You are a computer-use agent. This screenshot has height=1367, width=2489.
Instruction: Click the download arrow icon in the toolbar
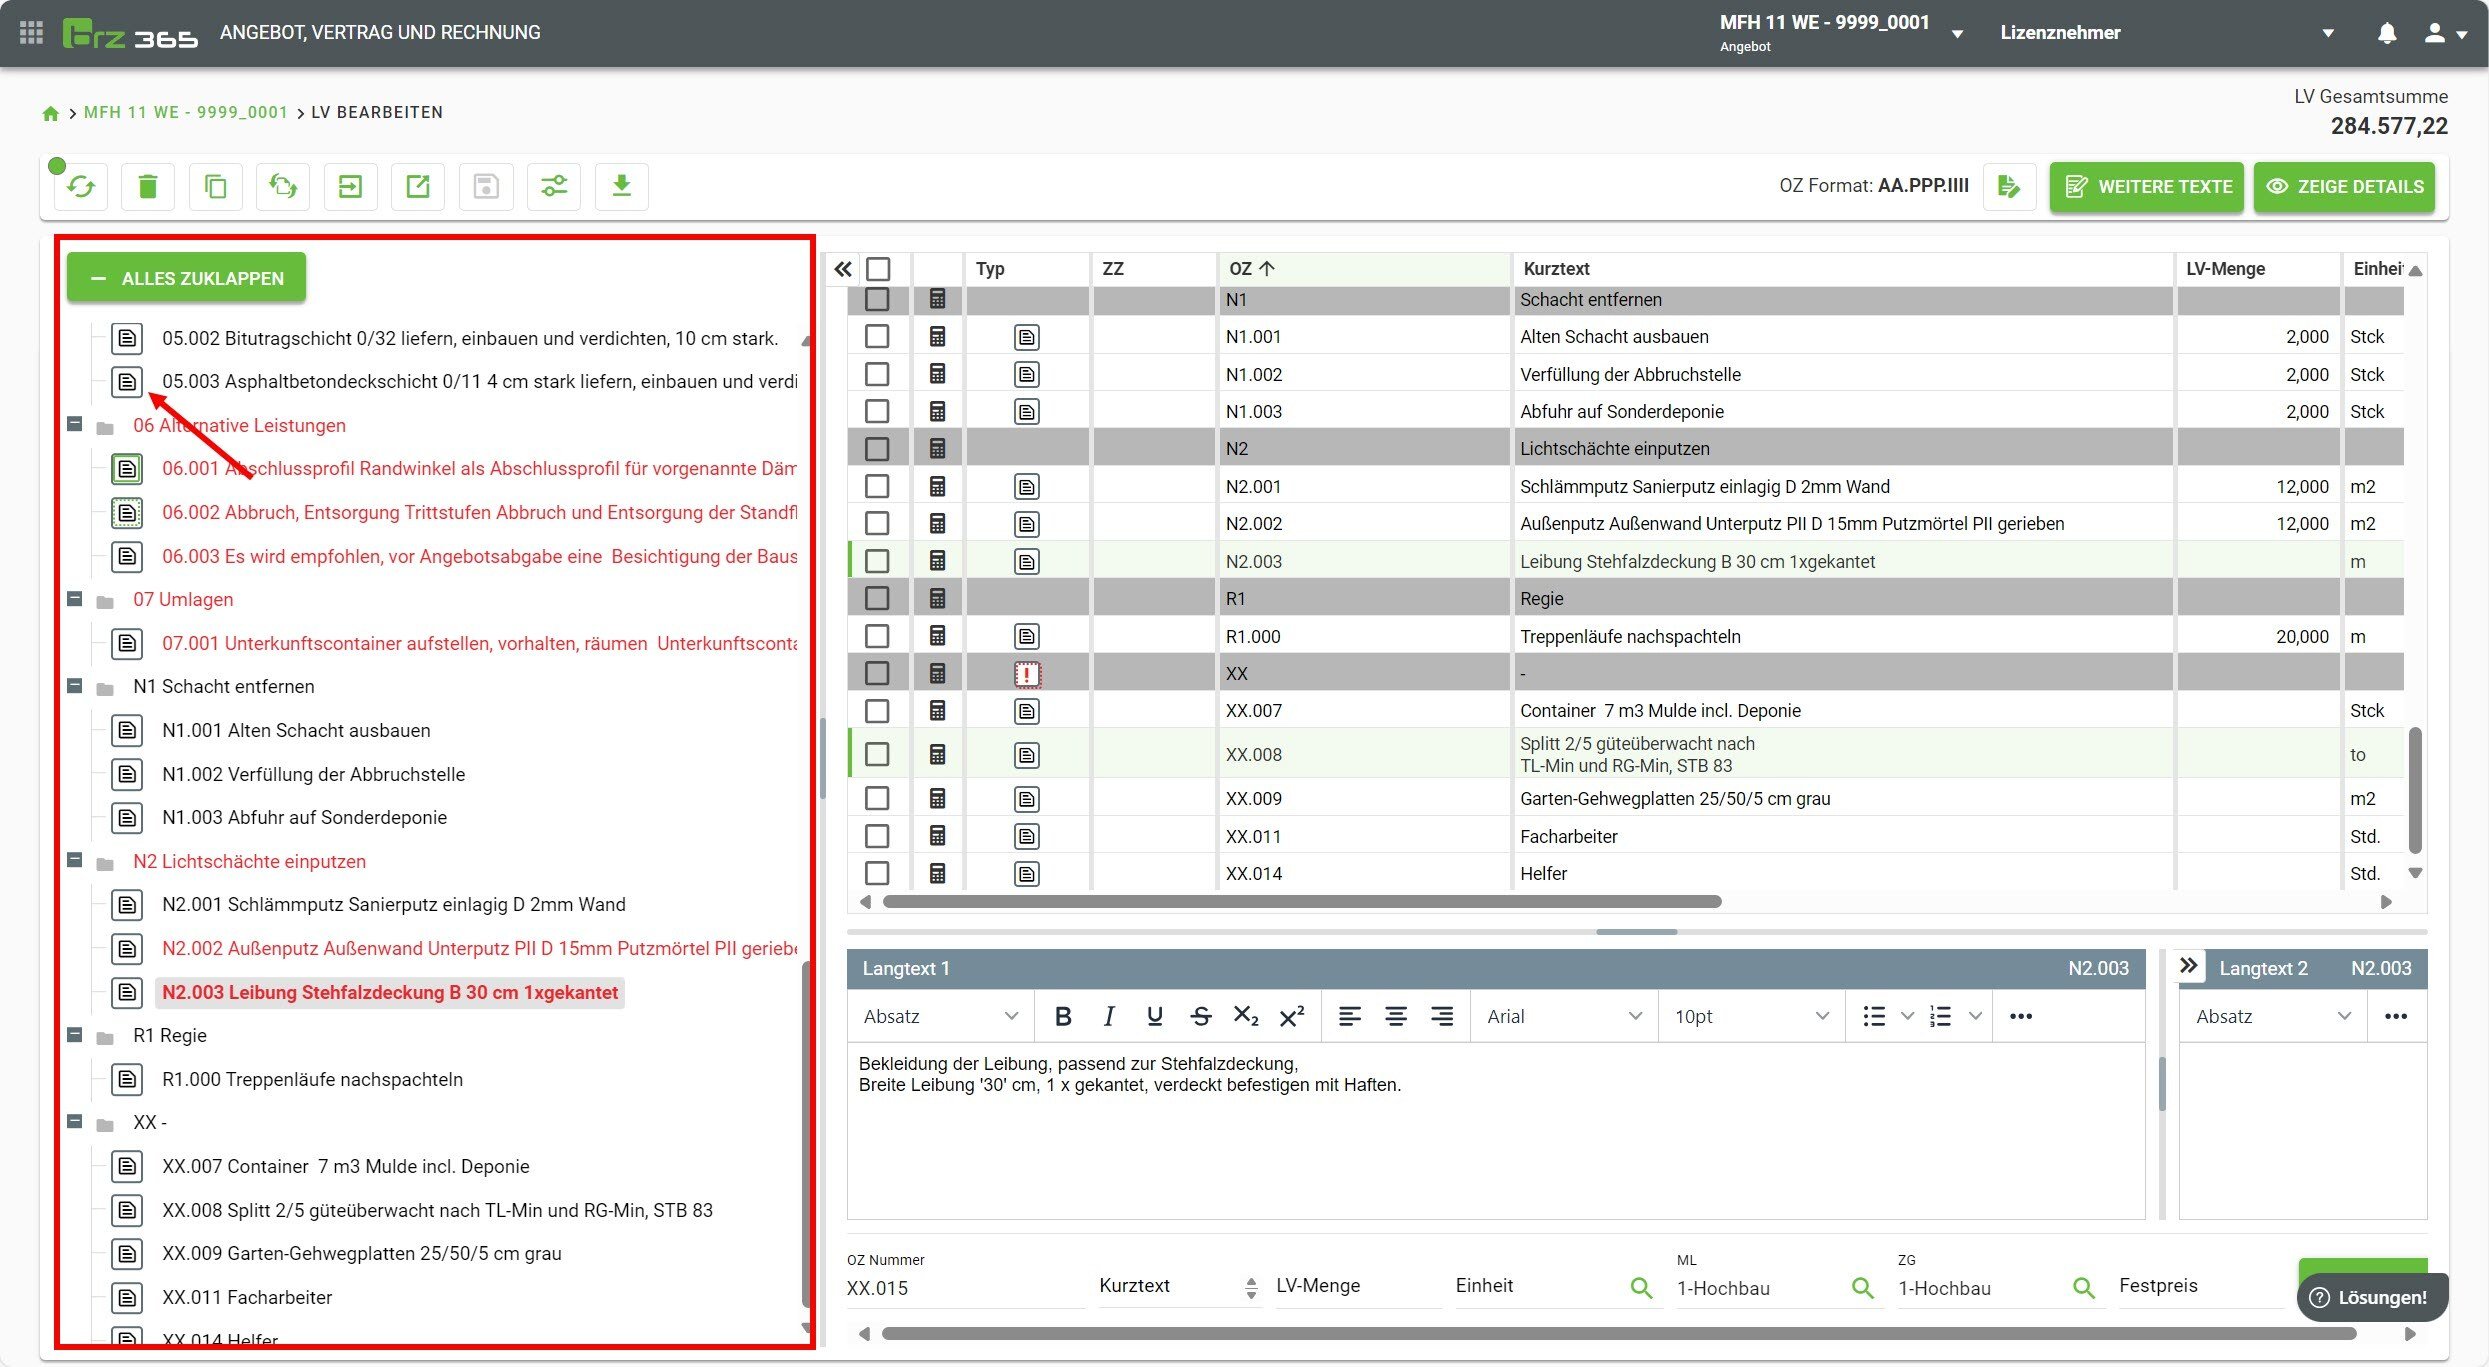coord(621,186)
